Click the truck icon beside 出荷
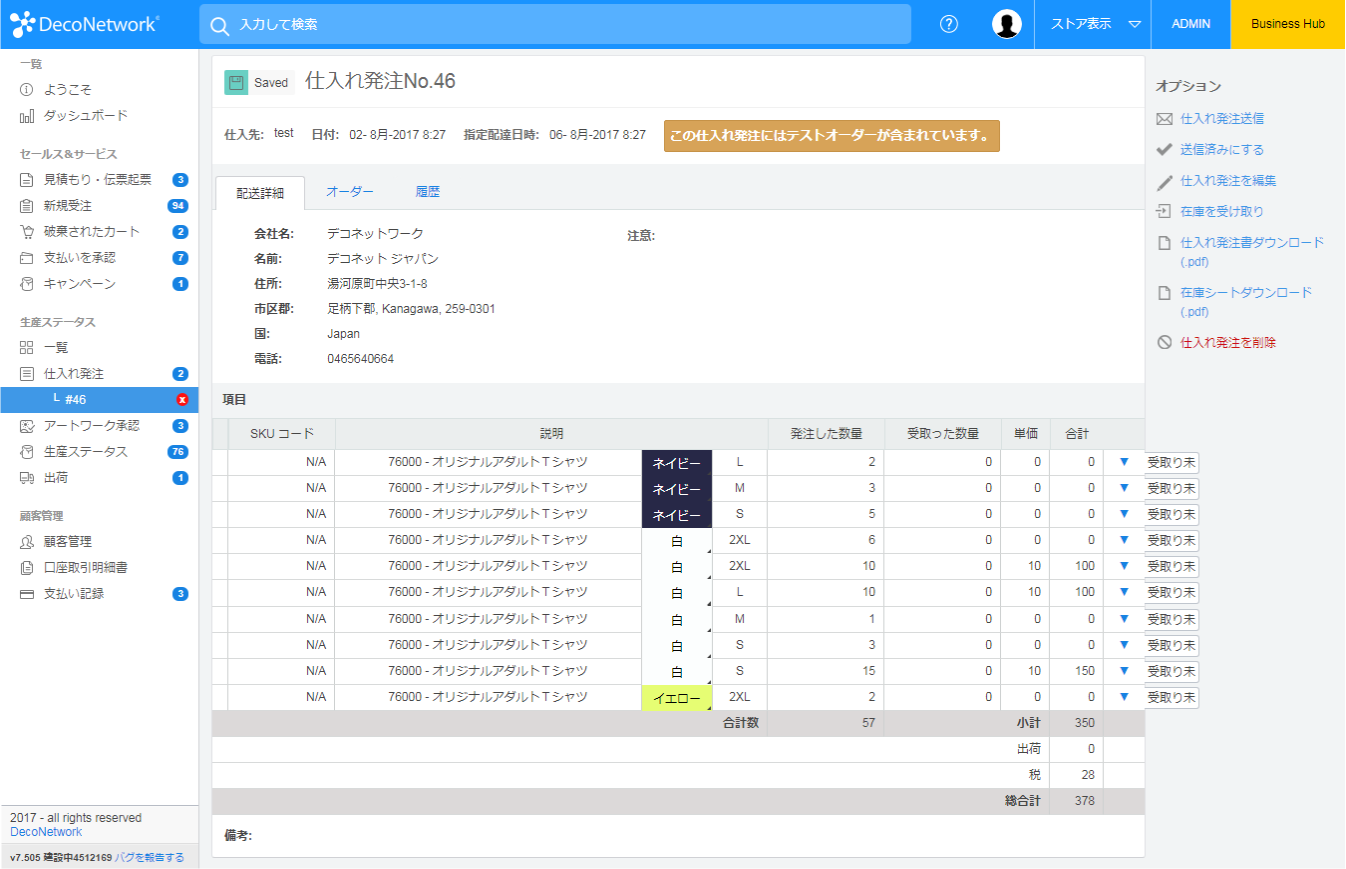The height and width of the screenshot is (869, 1346). [x=27, y=478]
